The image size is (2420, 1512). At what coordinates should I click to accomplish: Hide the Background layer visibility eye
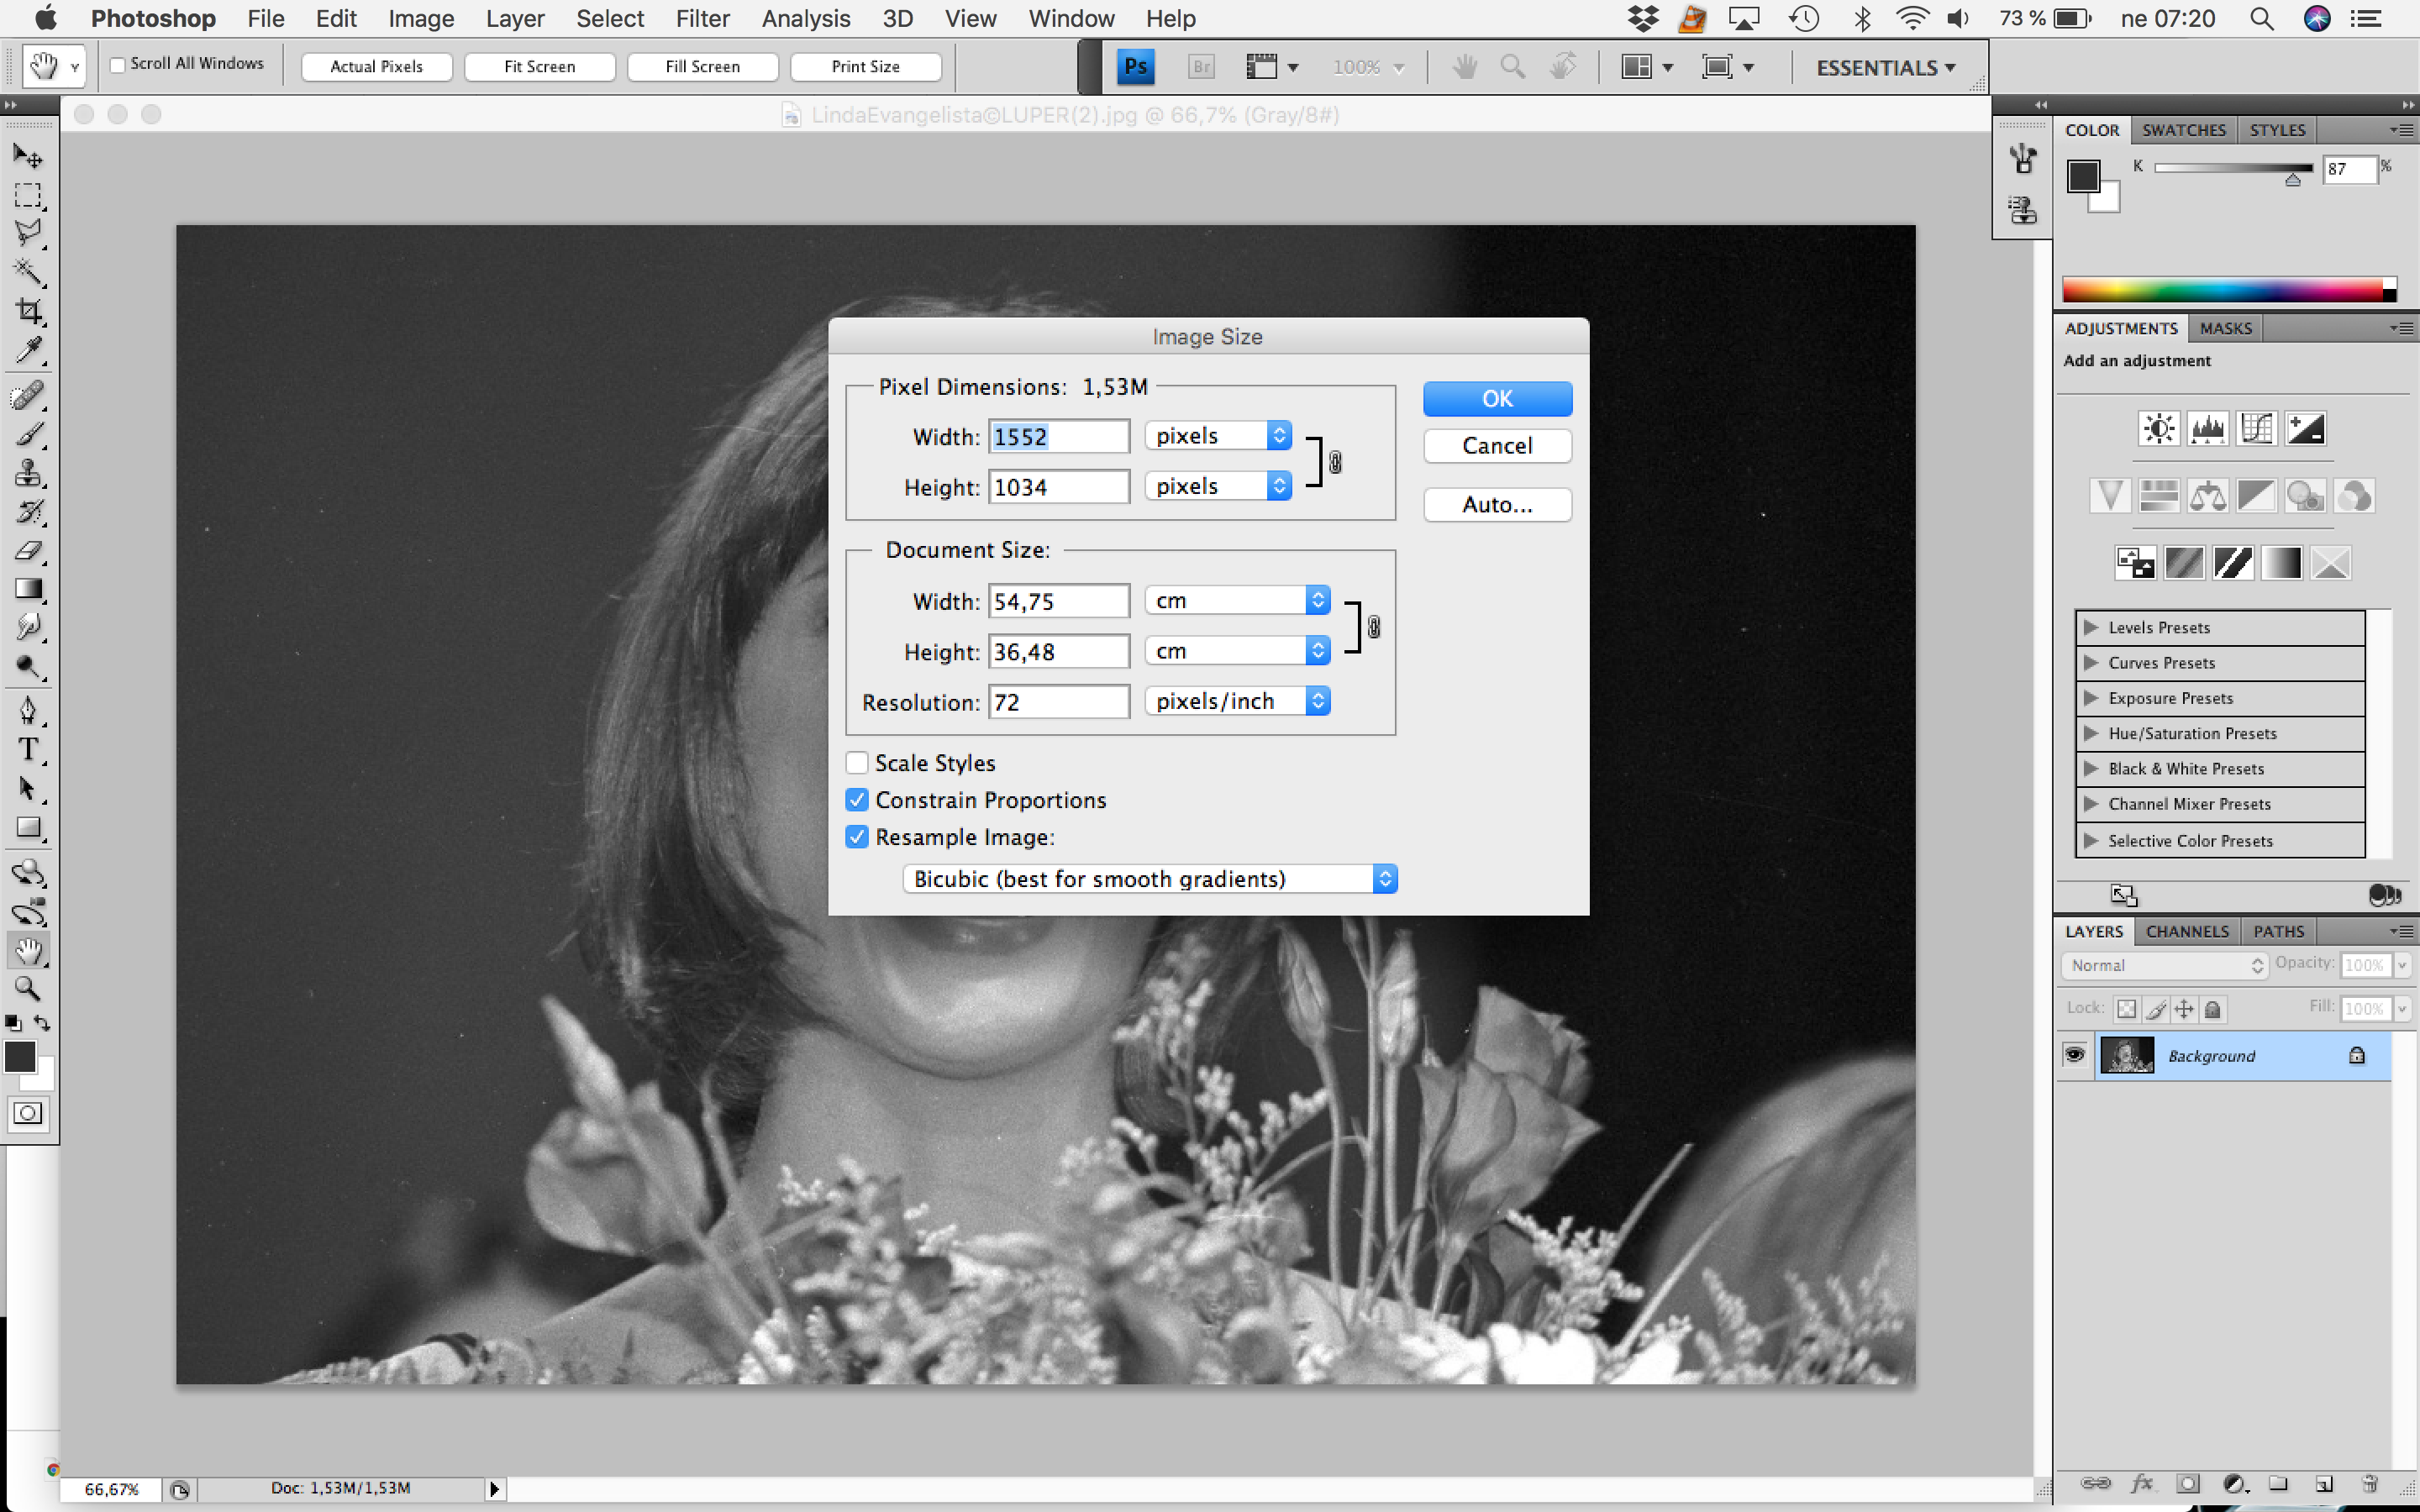pos(2075,1055)
